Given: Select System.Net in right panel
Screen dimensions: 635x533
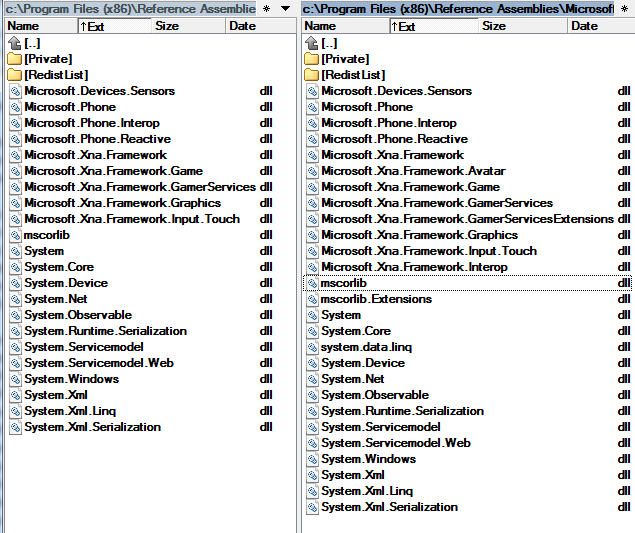Looking at the screenshot, I should pos(353,379).
